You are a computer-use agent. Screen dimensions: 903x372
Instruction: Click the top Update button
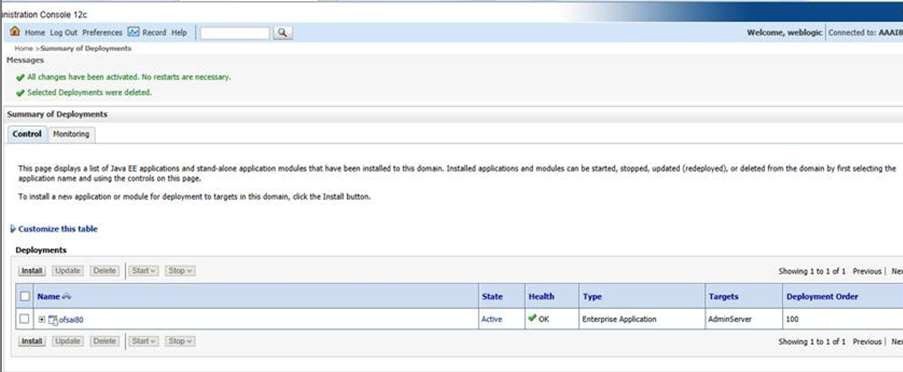[68, 271]
